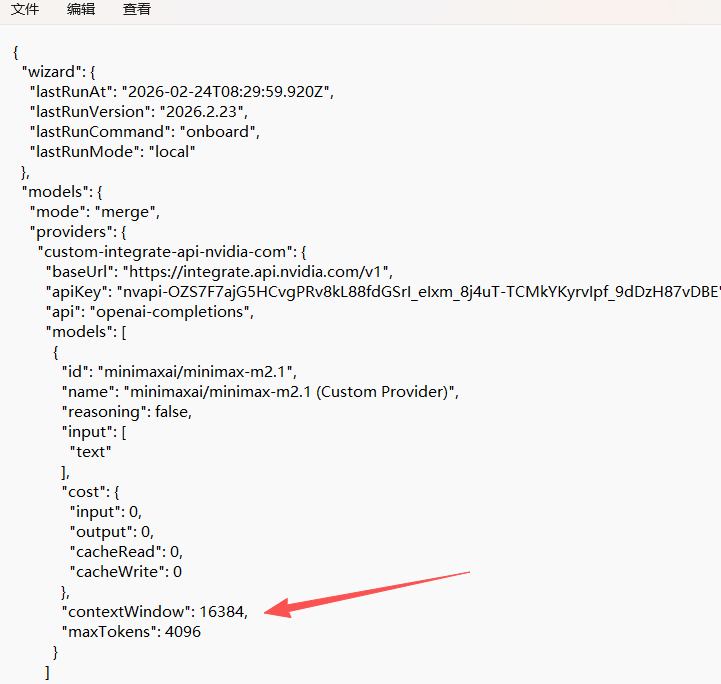Click the "custom-integrate-api-nvidia-com" key line
This screenshot has height=684, width=721.
(172, 252)
